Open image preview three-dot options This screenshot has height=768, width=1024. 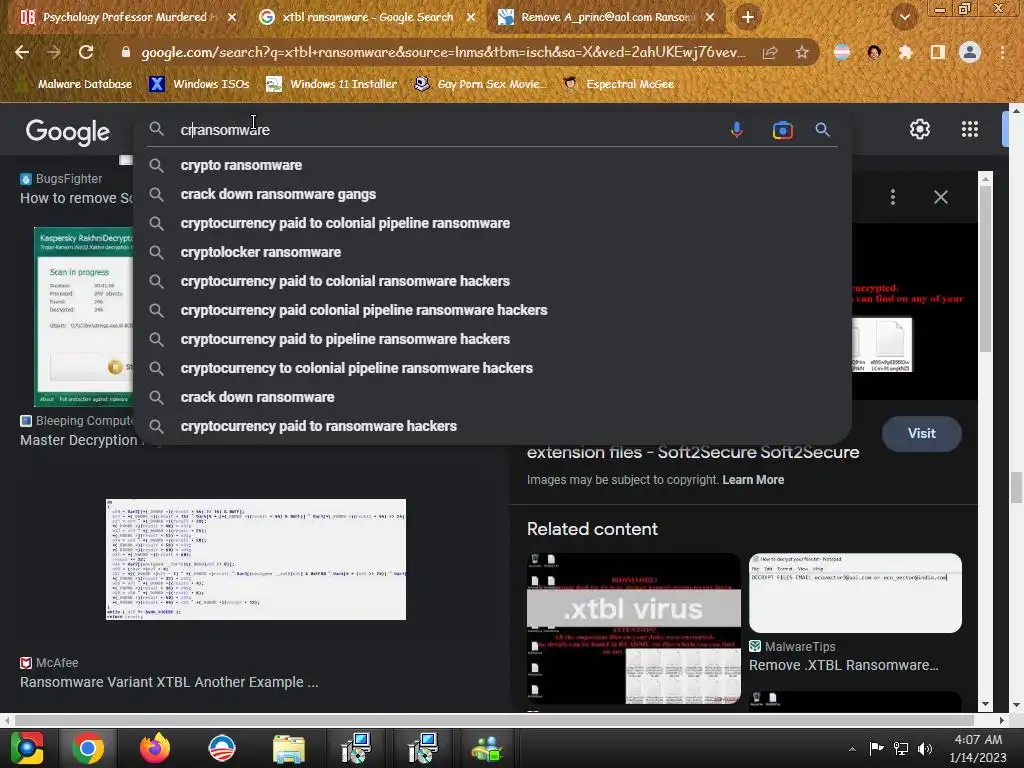point(893,197)
